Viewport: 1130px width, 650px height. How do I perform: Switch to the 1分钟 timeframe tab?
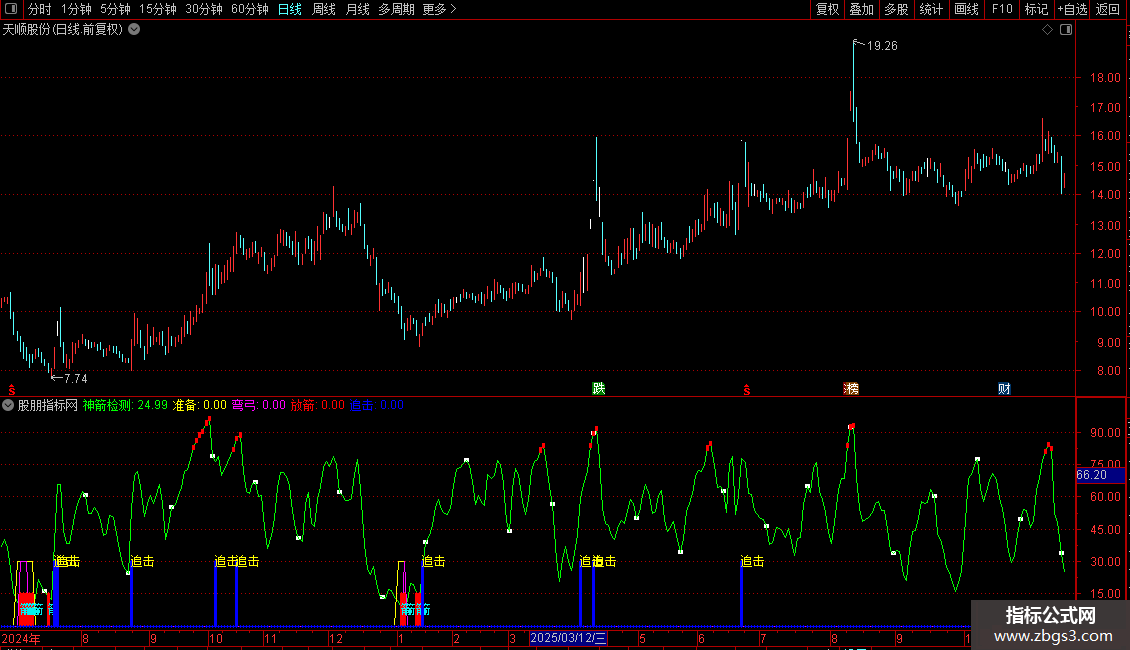point(76,9)
